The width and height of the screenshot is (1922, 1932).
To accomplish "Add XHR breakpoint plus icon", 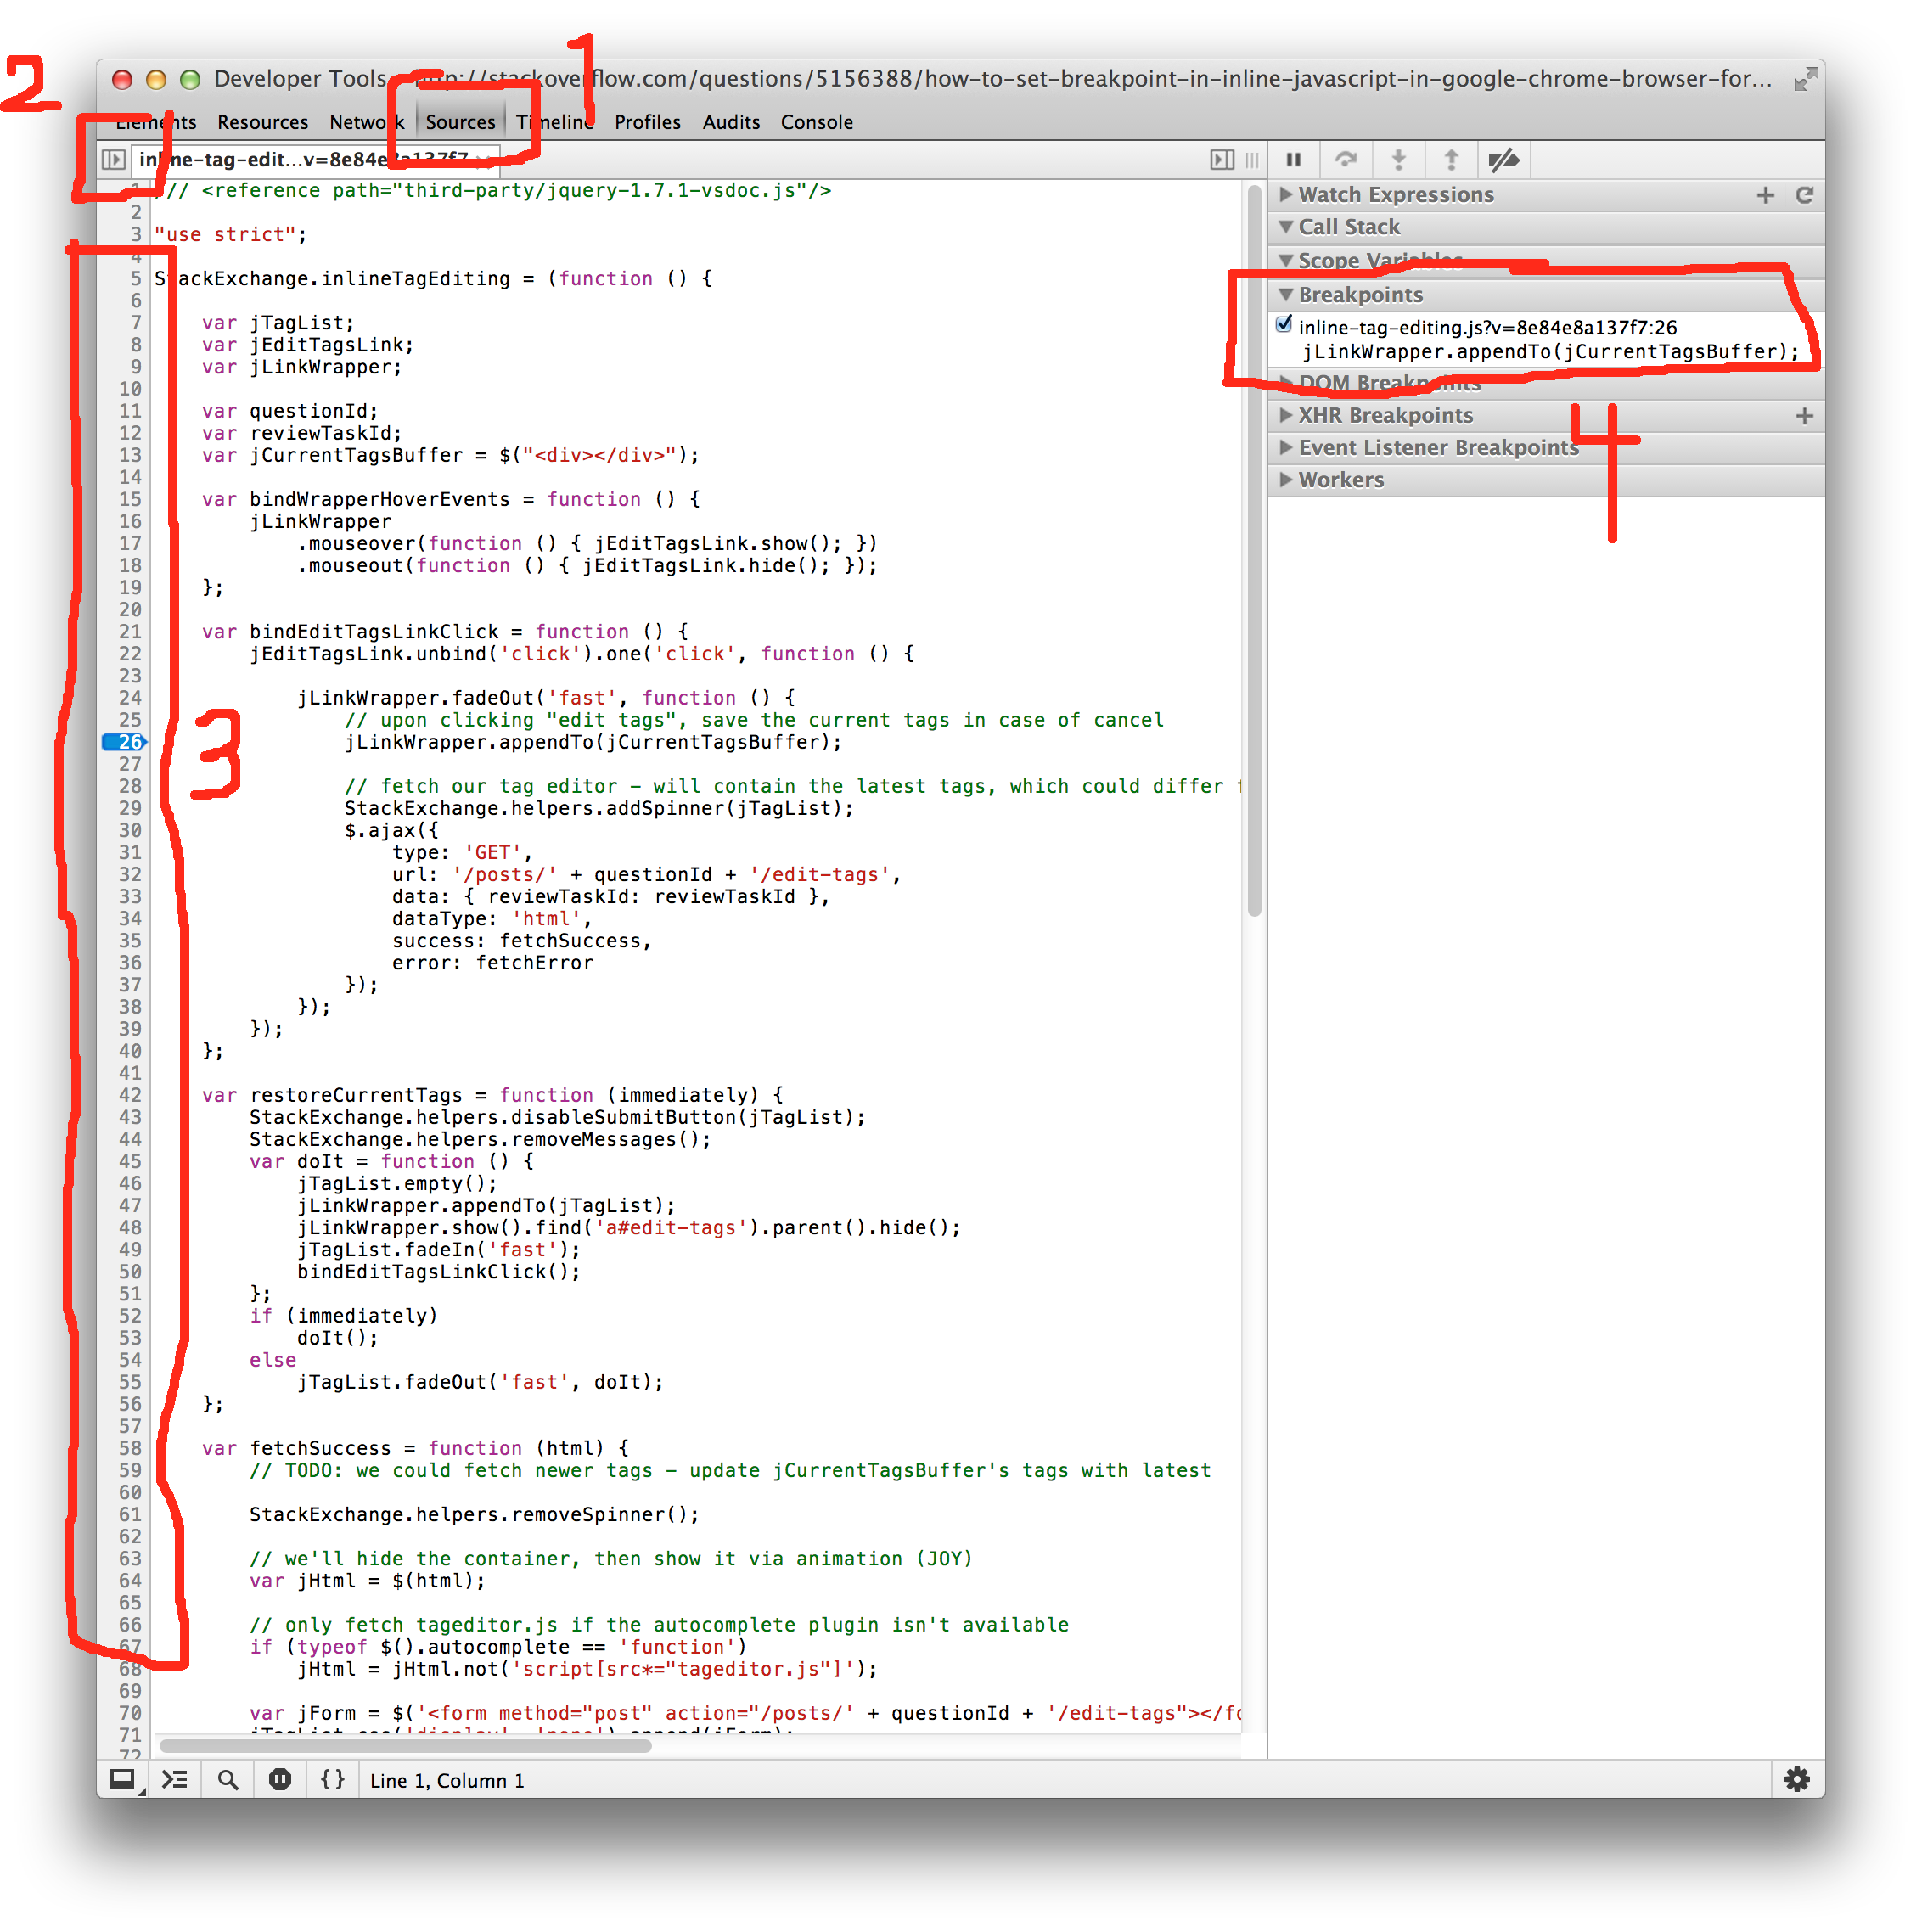I will 1805,416.
